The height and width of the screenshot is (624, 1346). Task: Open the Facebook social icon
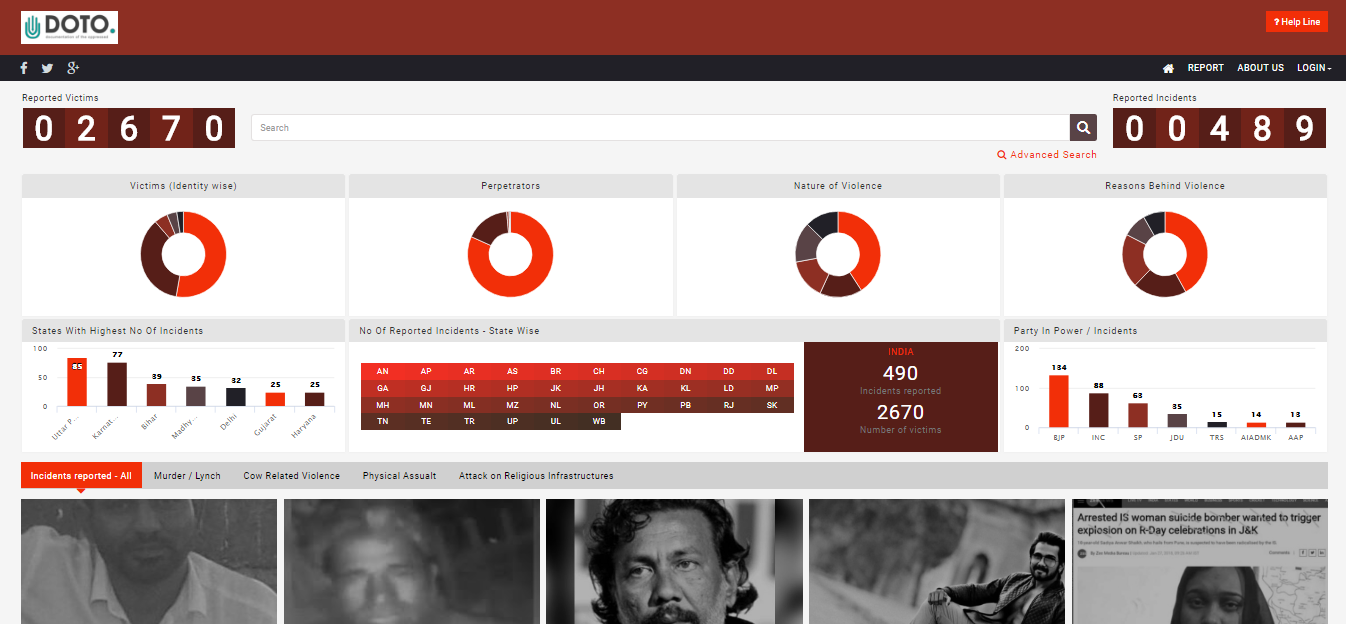tap(24, 68)
